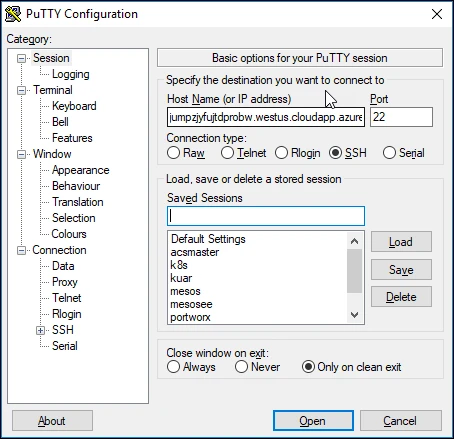Open the SSH category in tree
Image resolution: width=454 pixels, height=439 pixels.
63,330
